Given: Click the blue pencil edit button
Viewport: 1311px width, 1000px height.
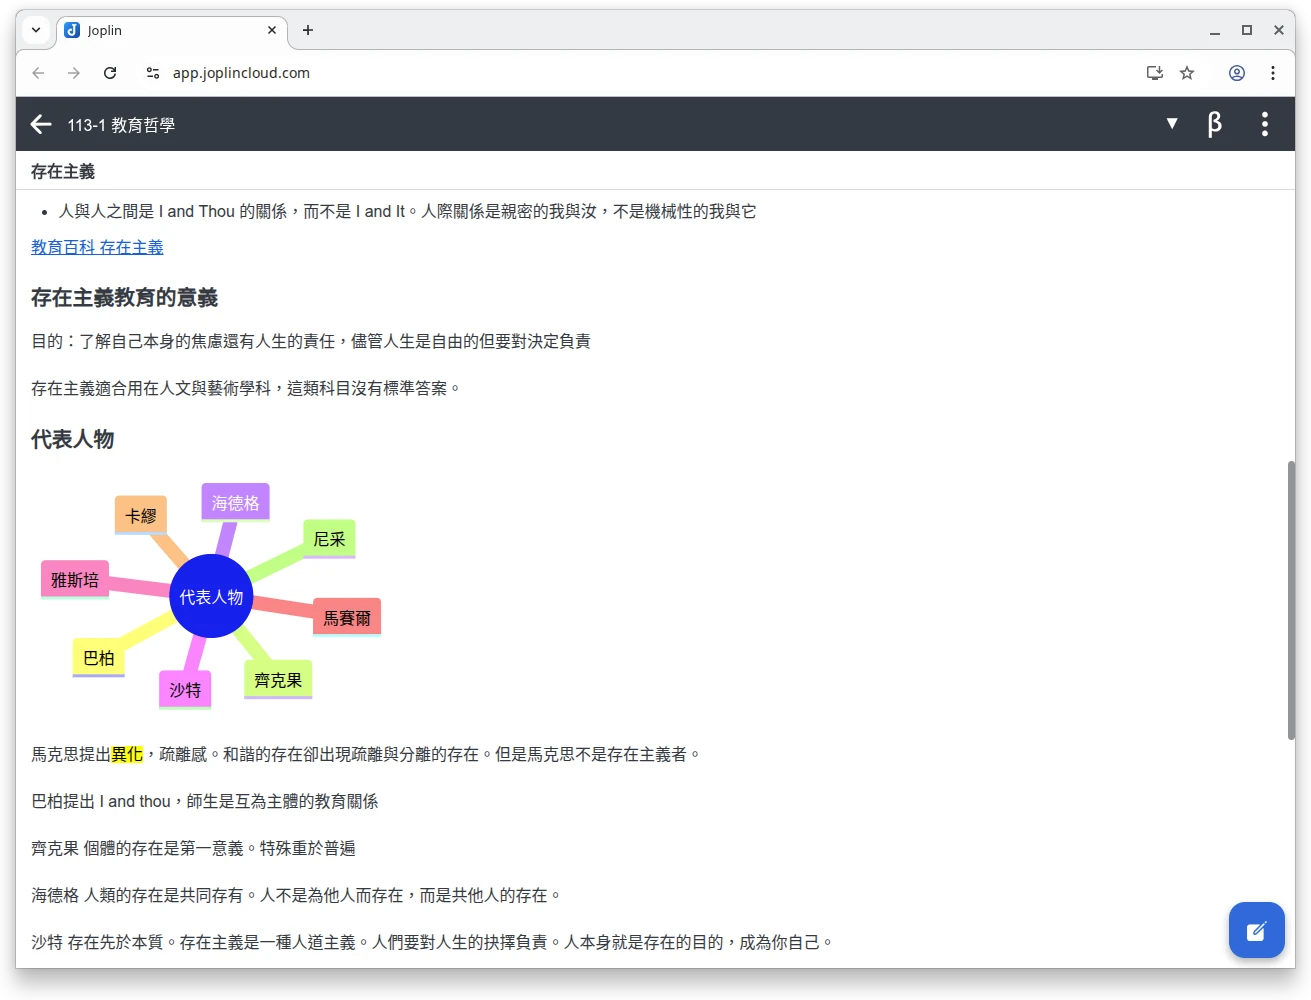Looking at the screenshot, I should click(x=1256, y=930).
